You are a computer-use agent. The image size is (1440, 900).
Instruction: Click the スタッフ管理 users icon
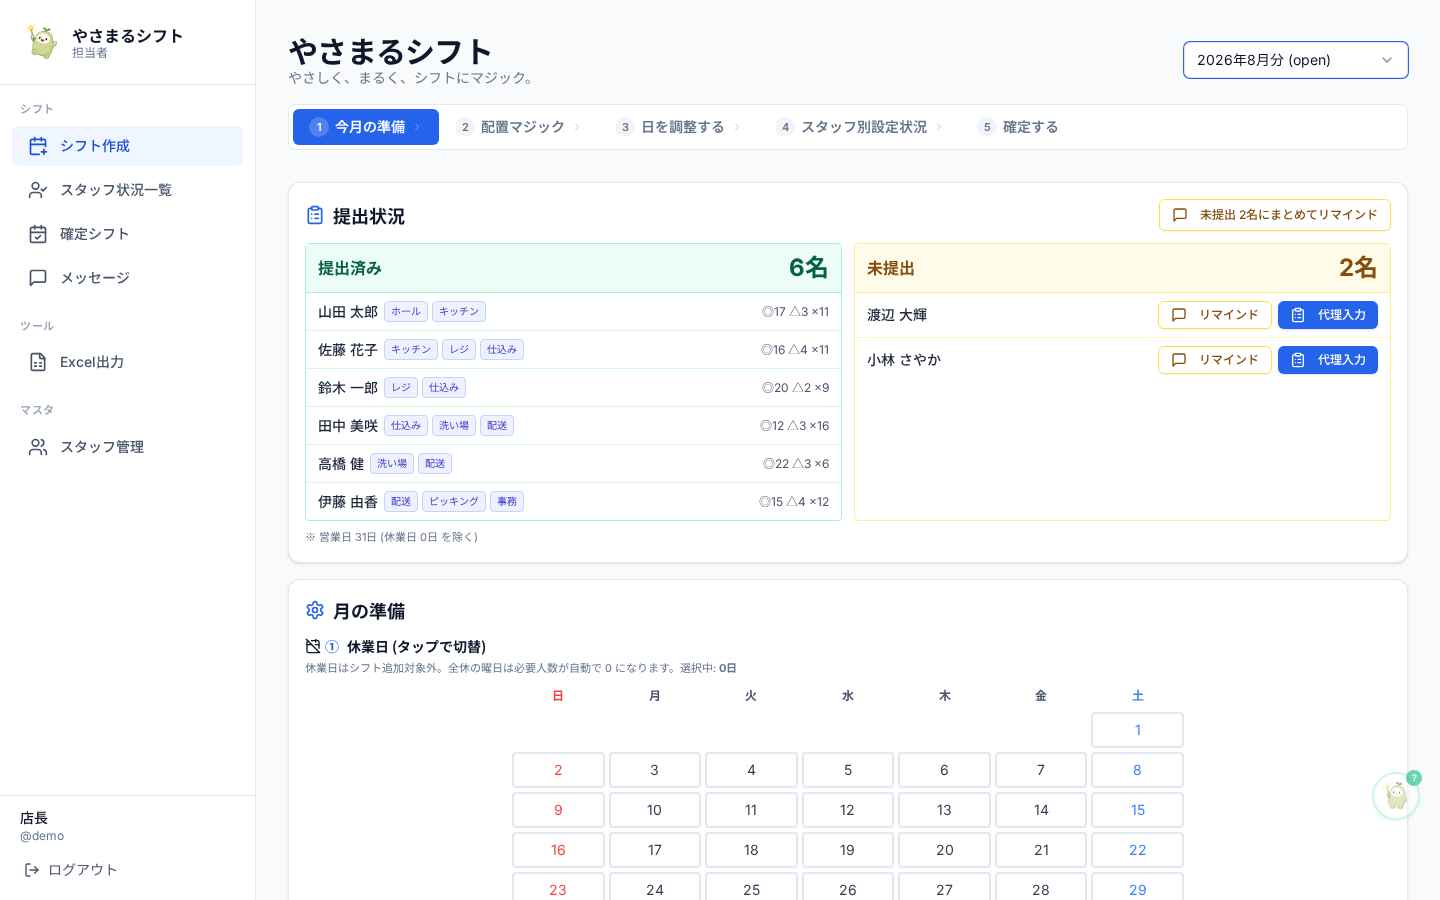38,447
